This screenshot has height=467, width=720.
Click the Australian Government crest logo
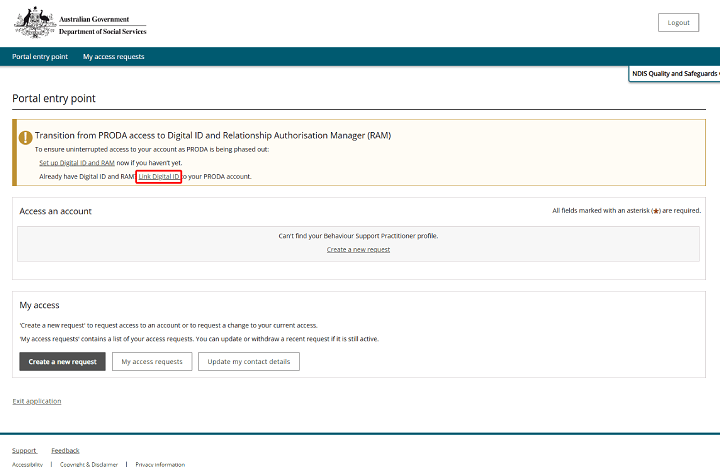(34, 22)
